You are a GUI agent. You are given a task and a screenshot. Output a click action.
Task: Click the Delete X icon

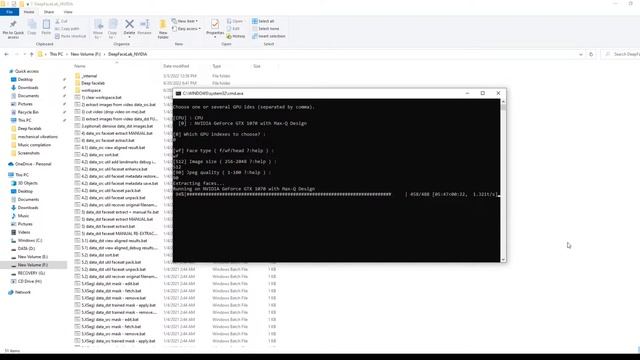(129, 24)
